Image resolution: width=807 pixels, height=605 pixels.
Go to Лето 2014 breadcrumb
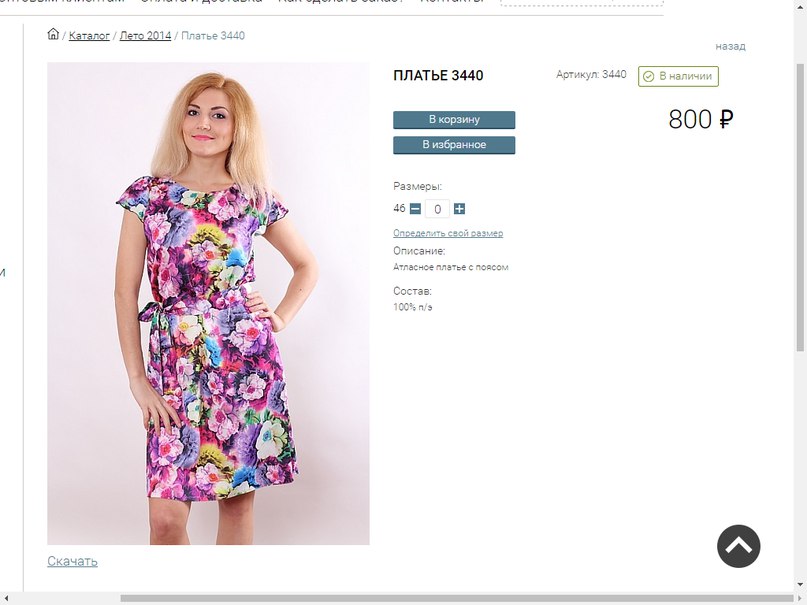coord(145,35)
